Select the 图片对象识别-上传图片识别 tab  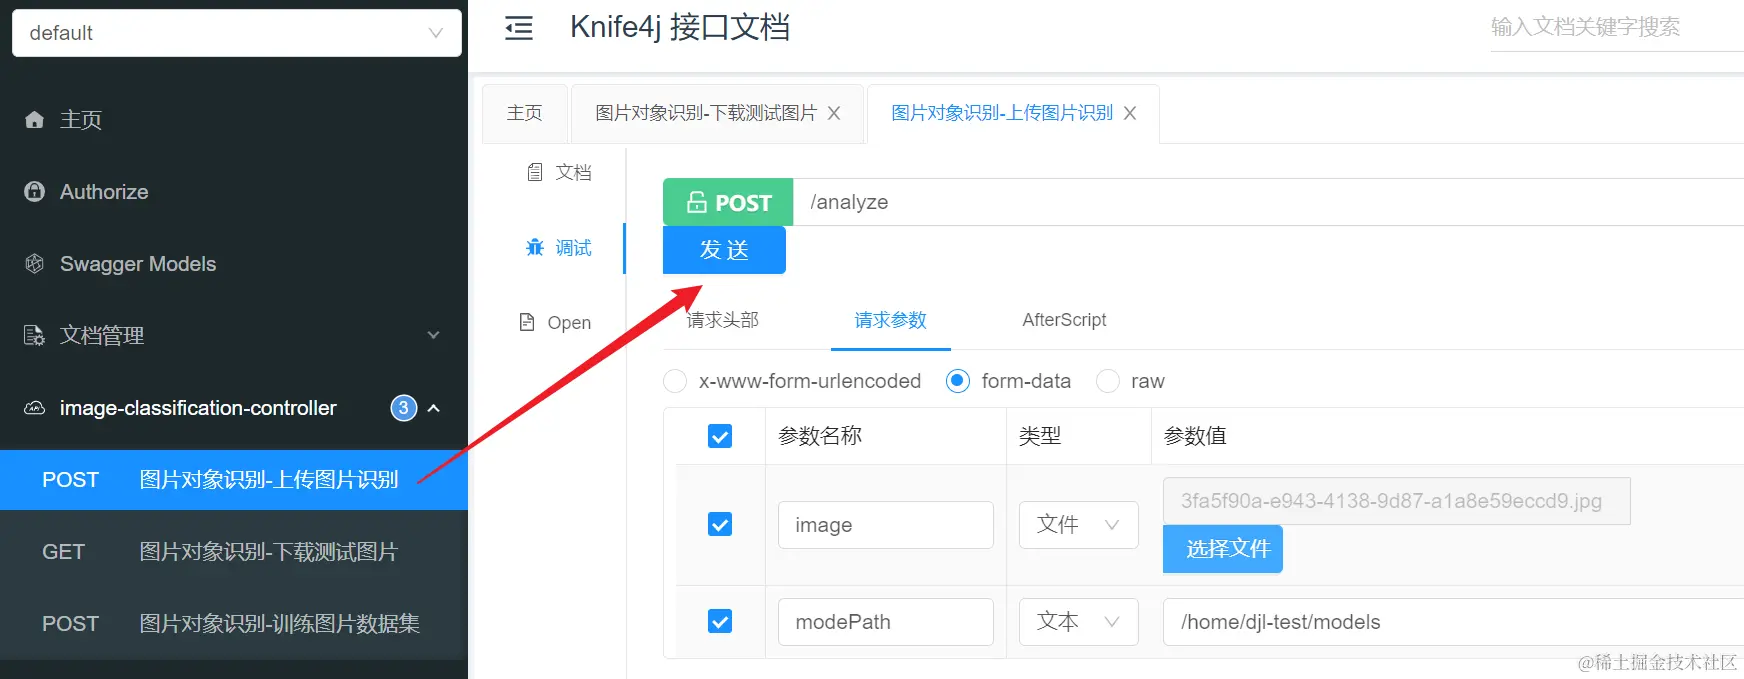click(1002, 114)
